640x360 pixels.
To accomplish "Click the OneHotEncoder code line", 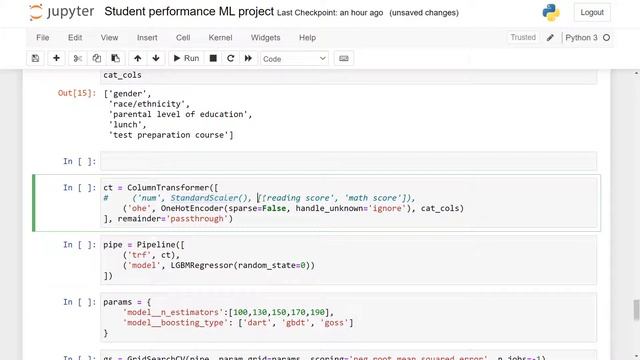I will pyautogui.click(x=293, y=208).
